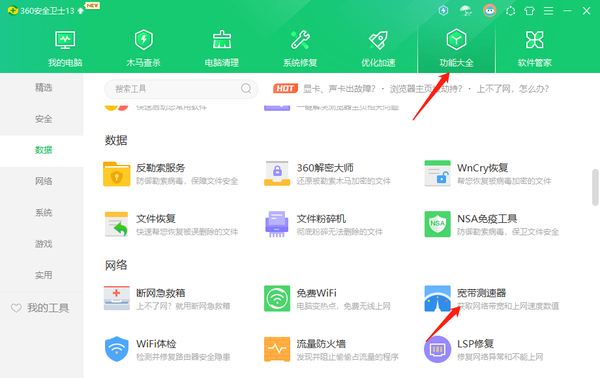Click text 快速帮您恢复被误删除的文件
The width and height of the screenshot is (600, 378).
tap(187, 232)
